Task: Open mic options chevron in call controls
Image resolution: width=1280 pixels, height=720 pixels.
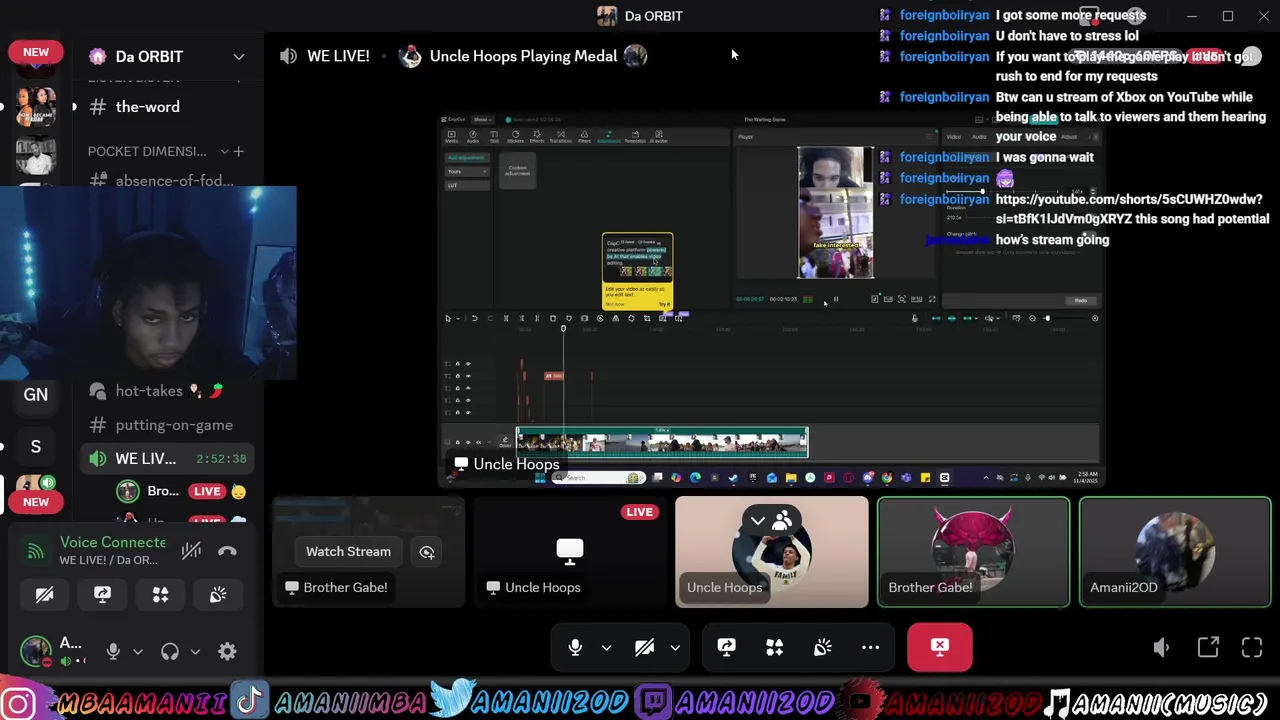Action: pyautogui.click(x=606, y=648)
